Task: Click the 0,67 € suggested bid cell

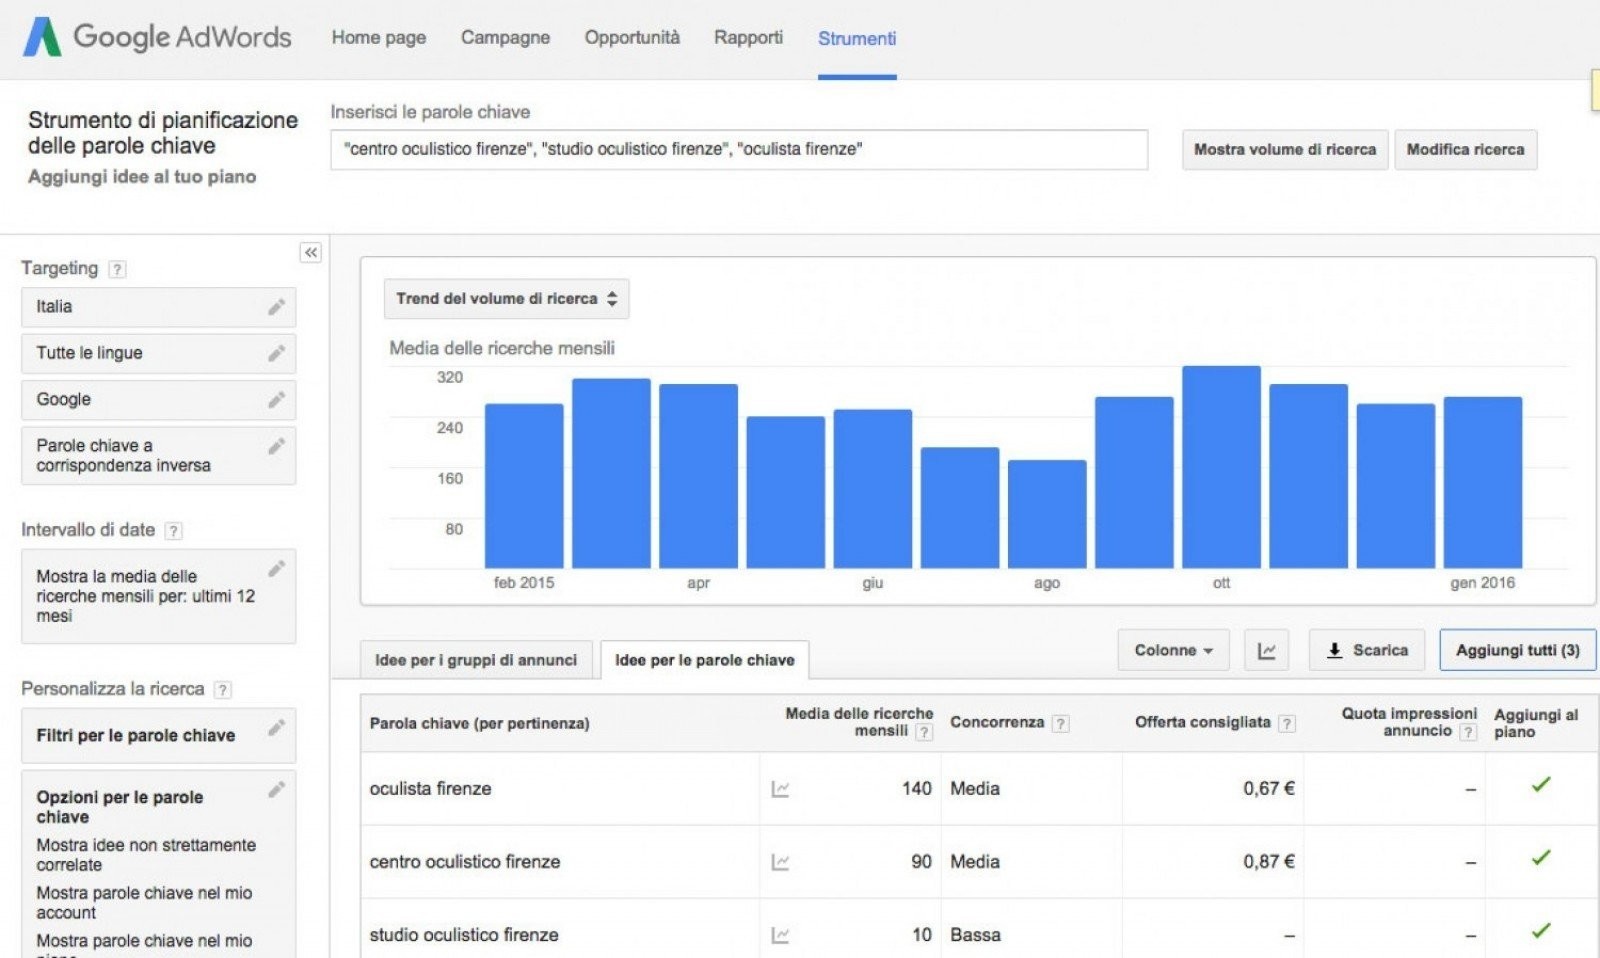Action: point(1269,789)
